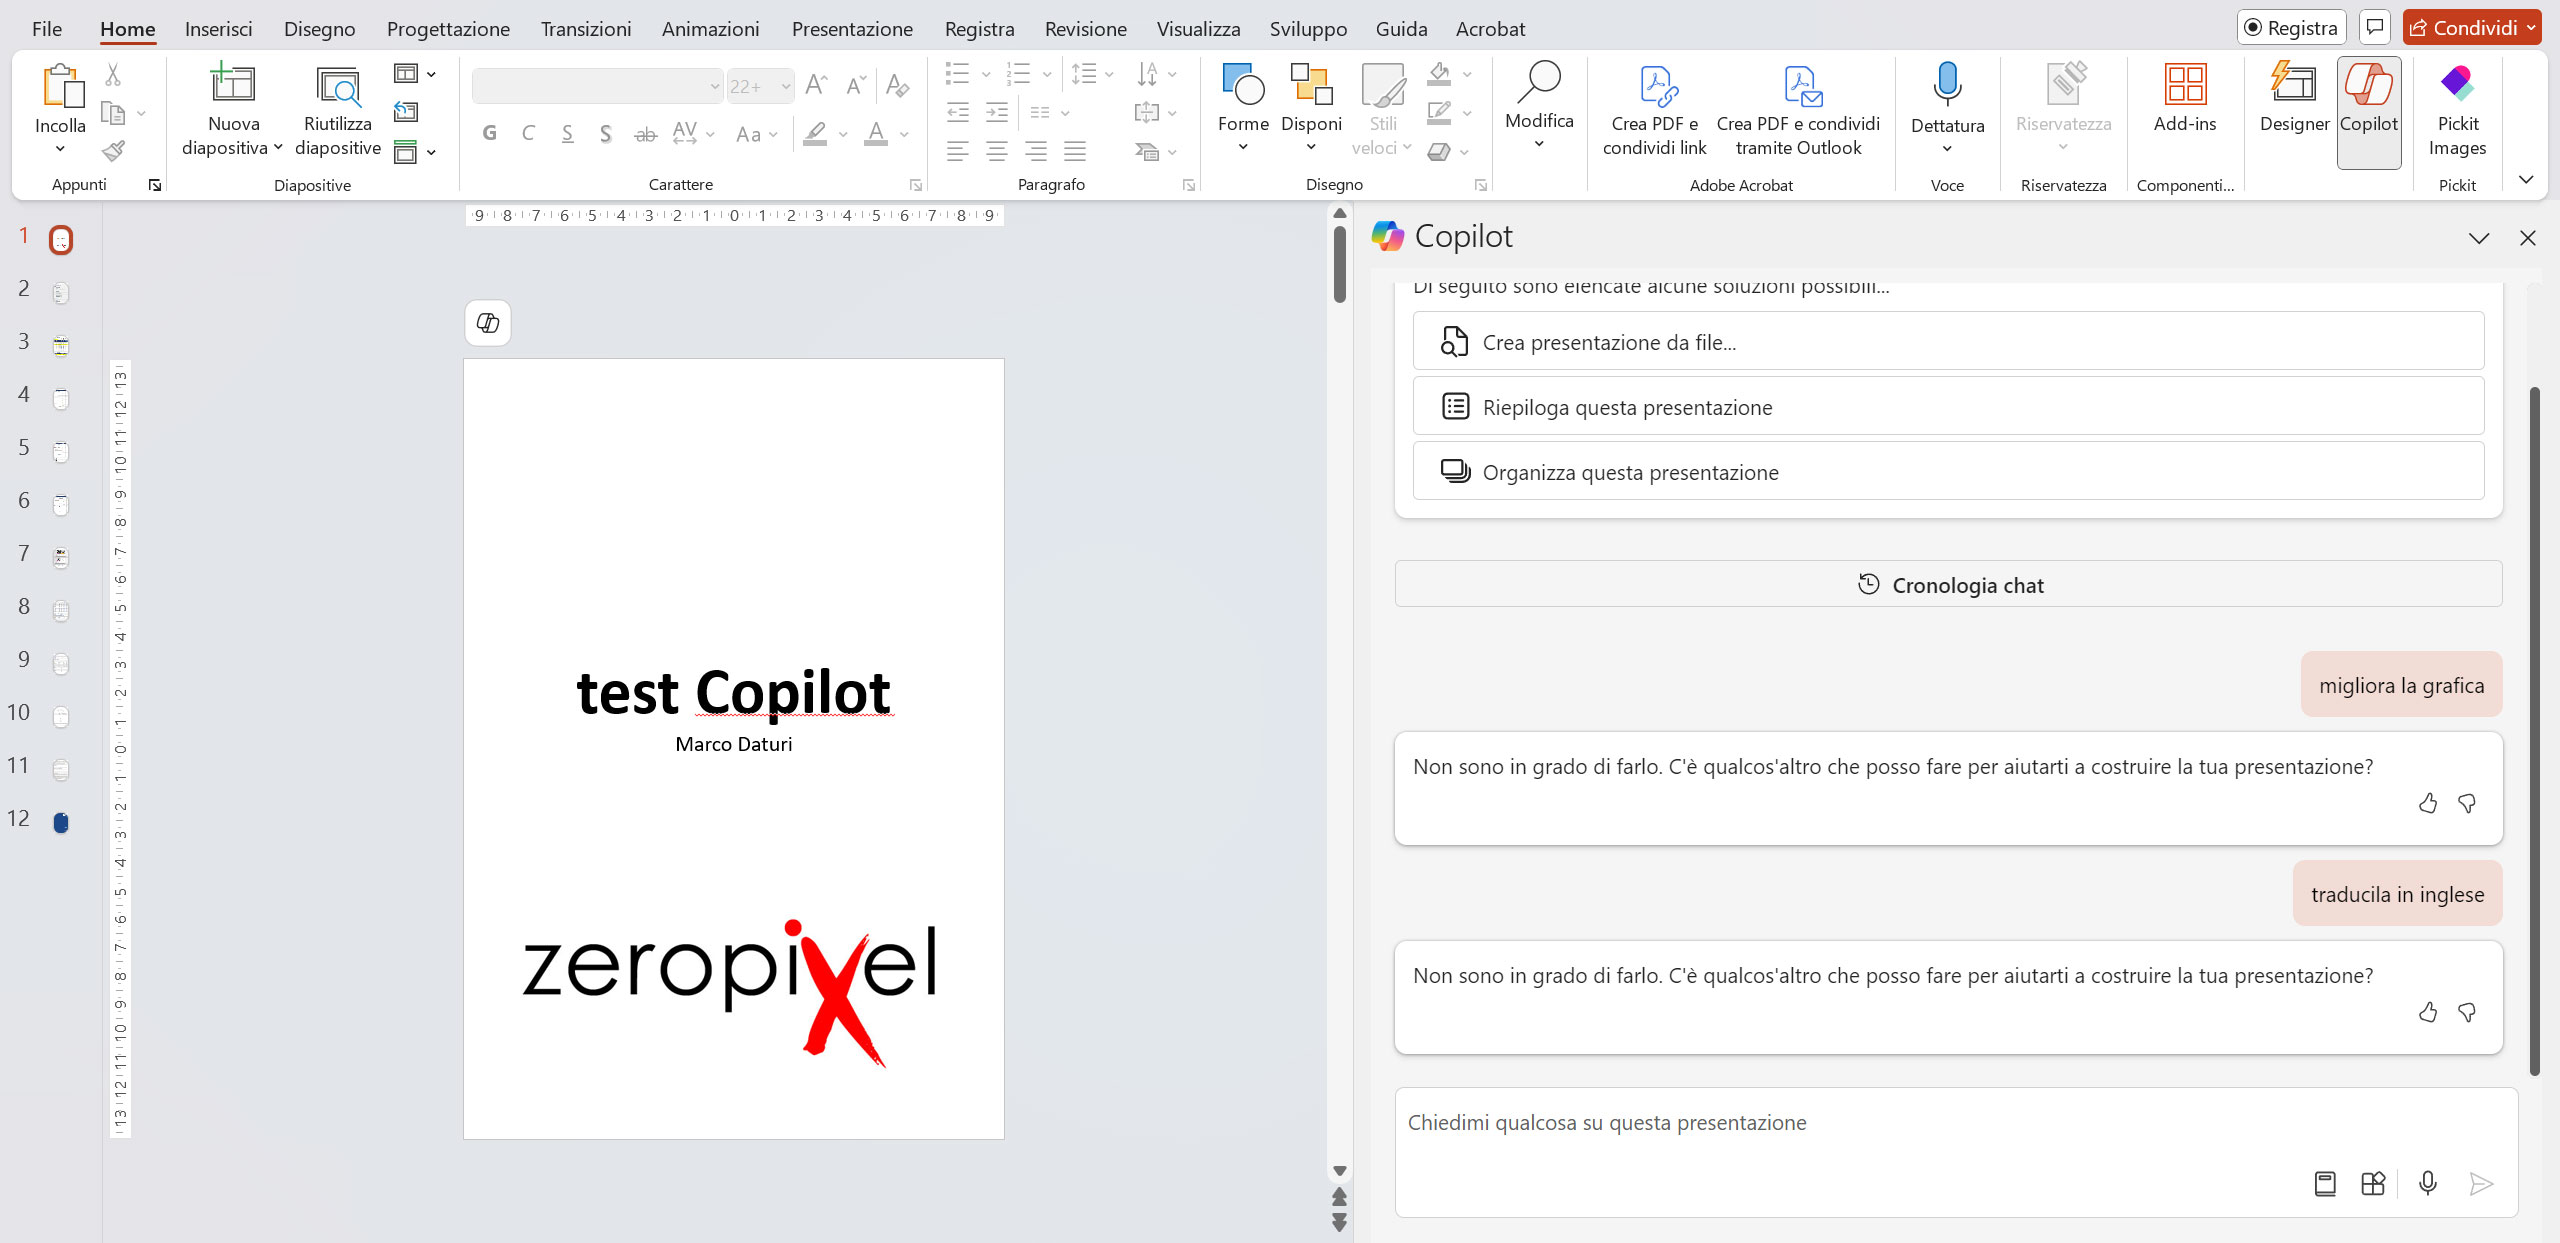Align text left

click(957, 151)
